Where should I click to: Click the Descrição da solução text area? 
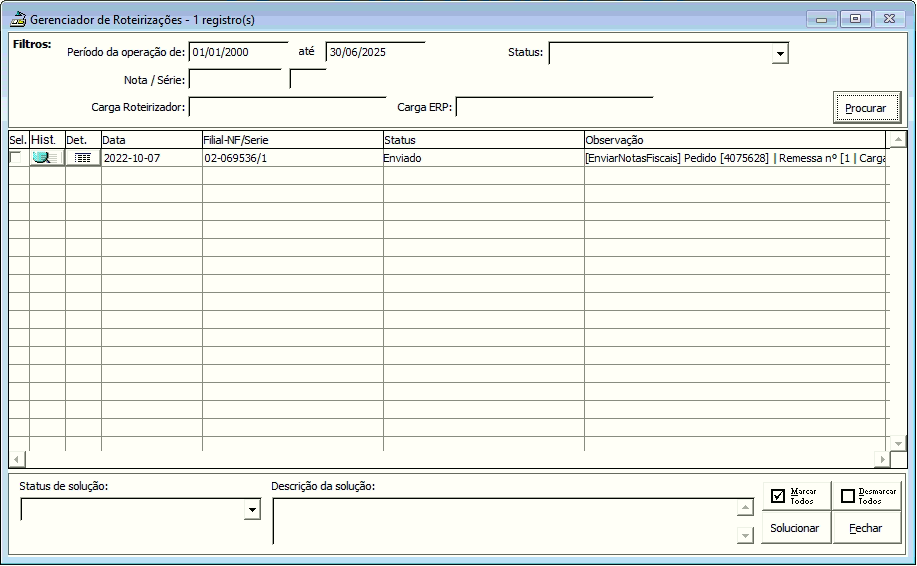505,521
